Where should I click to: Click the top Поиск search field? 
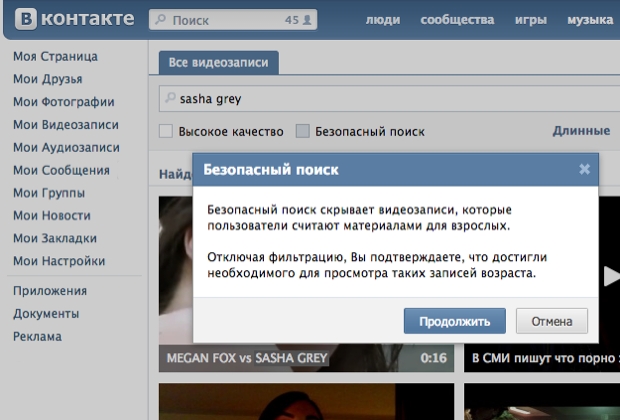click(233, 19)
